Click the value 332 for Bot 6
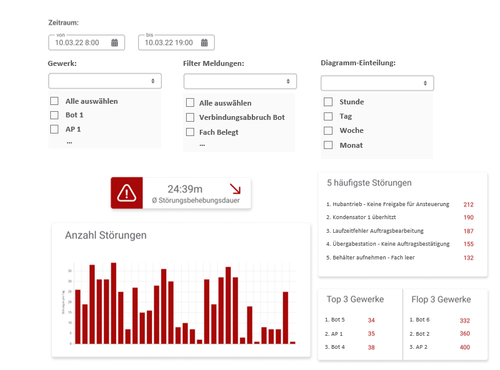 pos(465,320)
